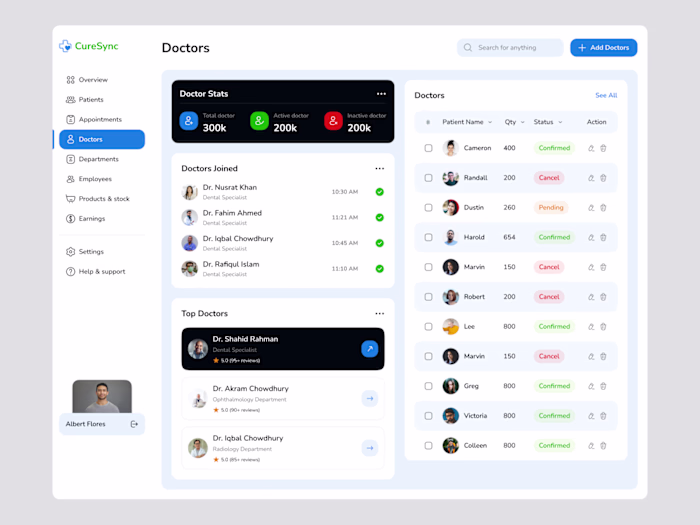This screenshot has height=525, width=700.
Task: Tick the checkbox for Lee
Action: pos(428,327)
